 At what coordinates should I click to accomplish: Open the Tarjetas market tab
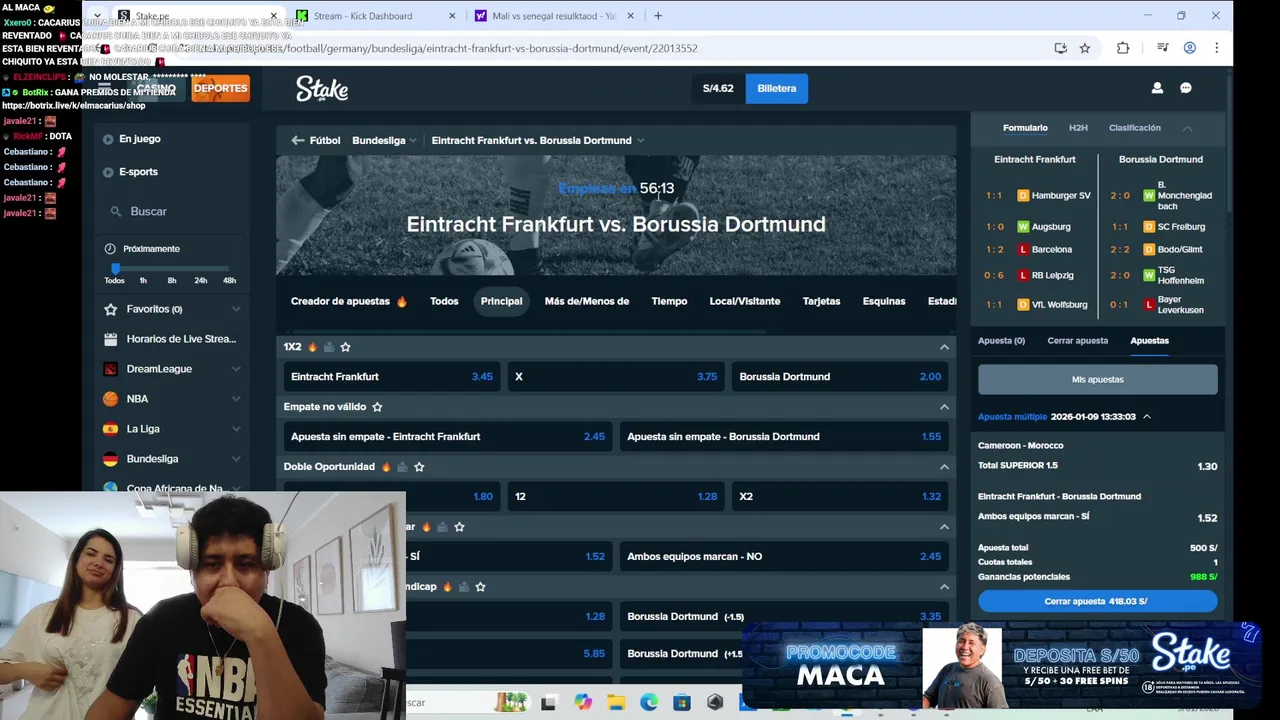[x=821, y=301]
